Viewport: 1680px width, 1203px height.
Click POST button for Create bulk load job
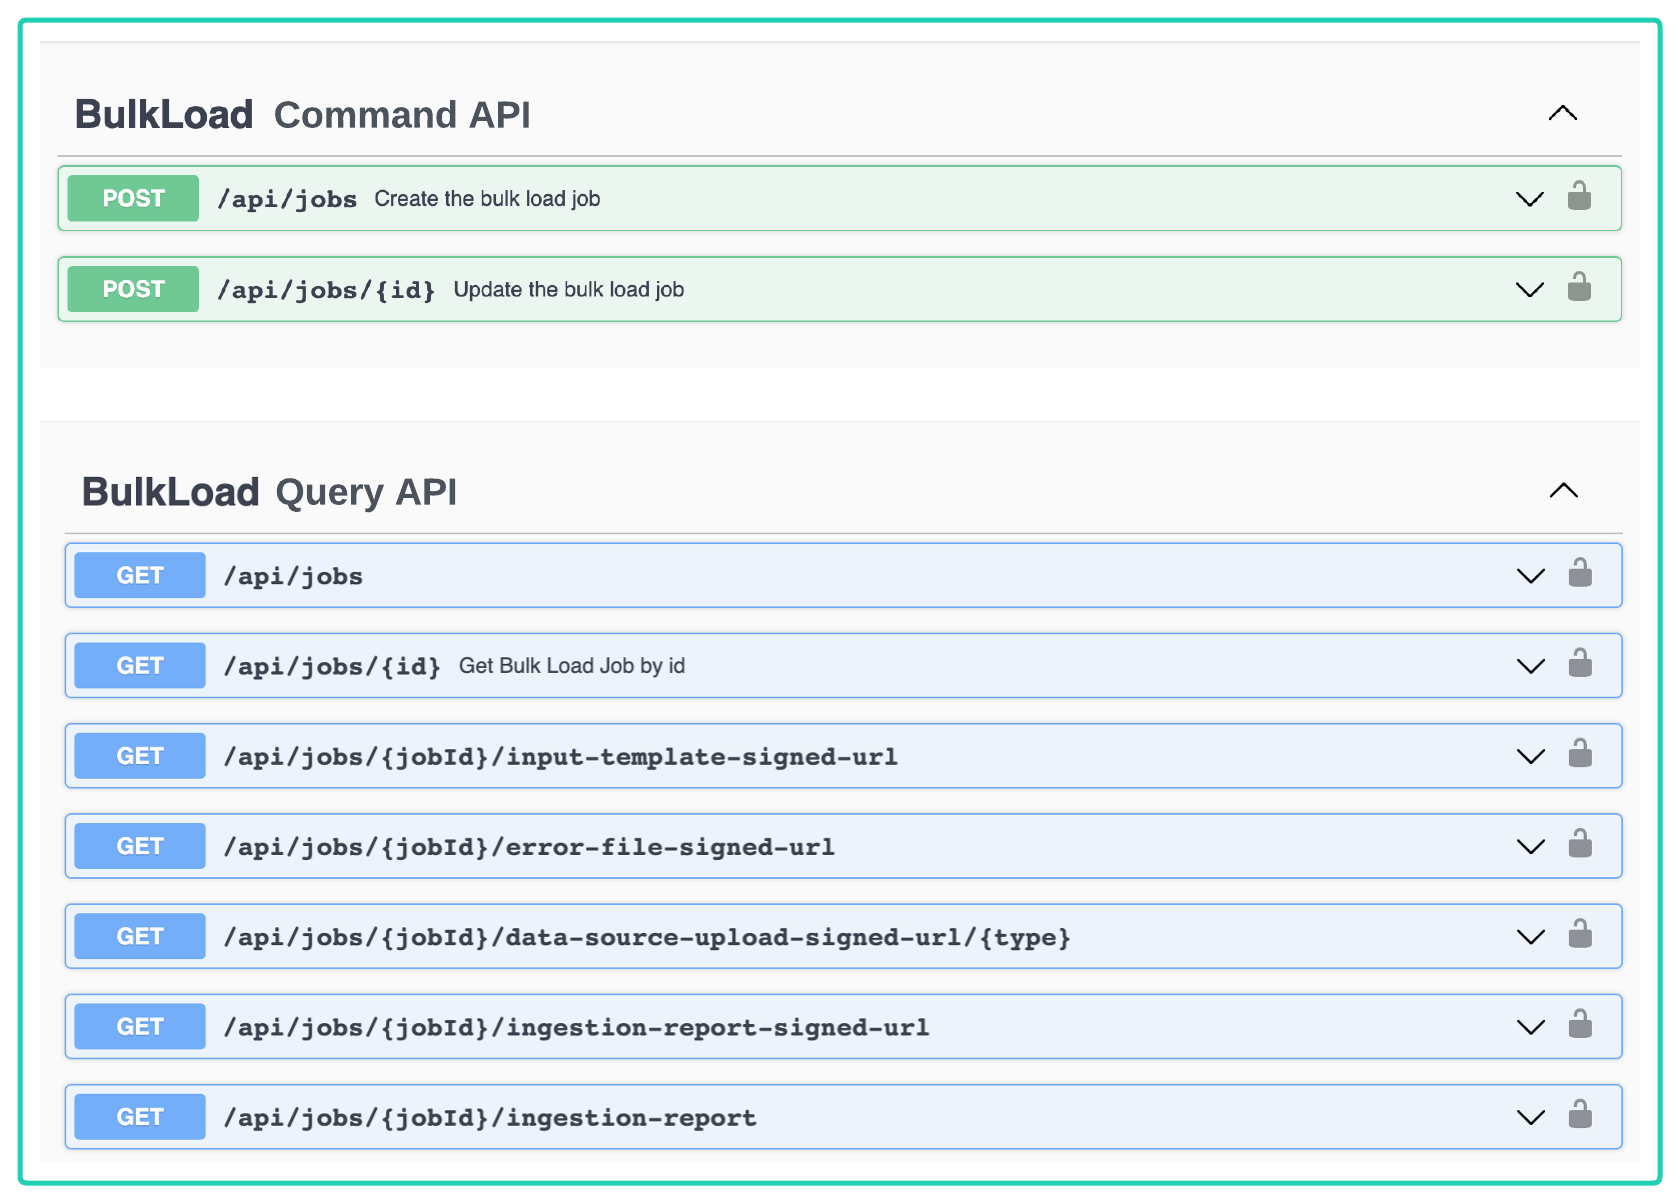(133, 198)
